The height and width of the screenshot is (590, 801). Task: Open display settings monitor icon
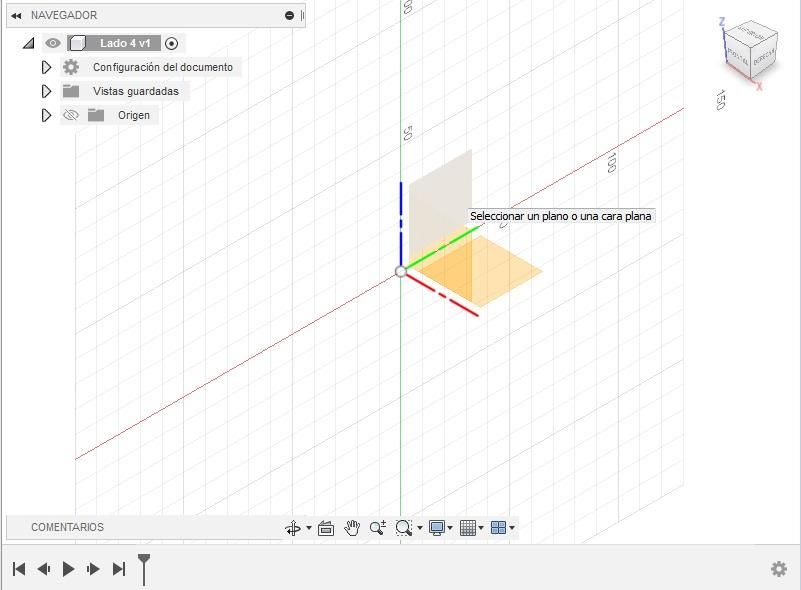437,528
